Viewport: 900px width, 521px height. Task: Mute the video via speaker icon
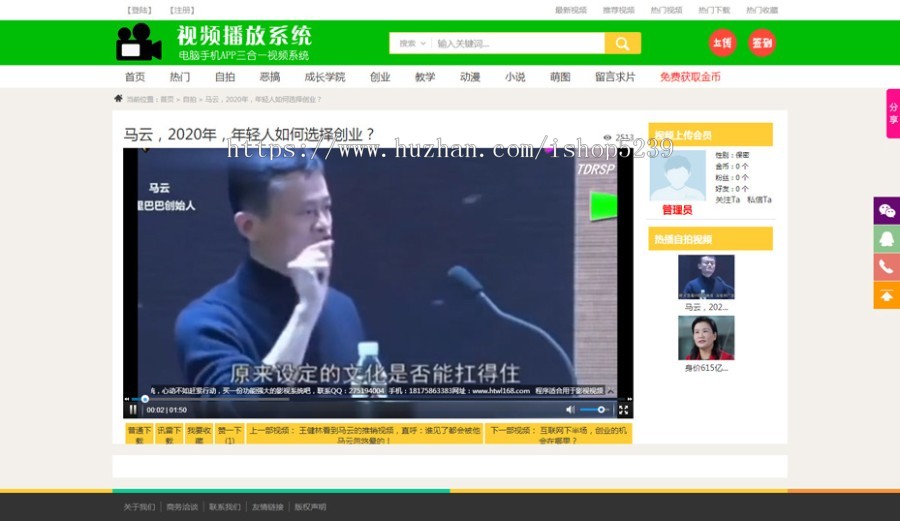(x=570, y=410)
